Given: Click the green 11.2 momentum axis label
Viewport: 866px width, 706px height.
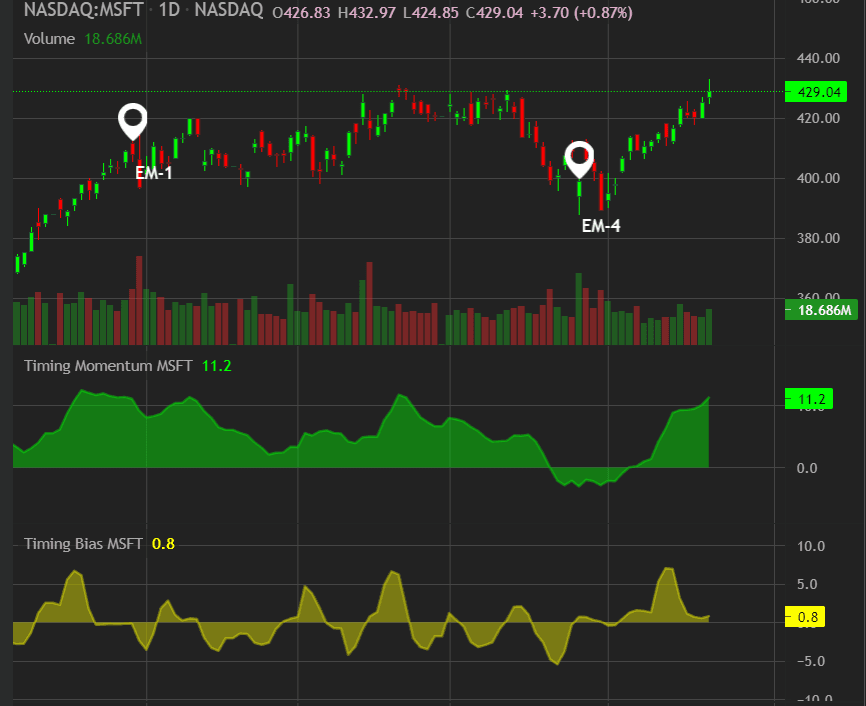Looking at the screenshot, I should (809, 399).
